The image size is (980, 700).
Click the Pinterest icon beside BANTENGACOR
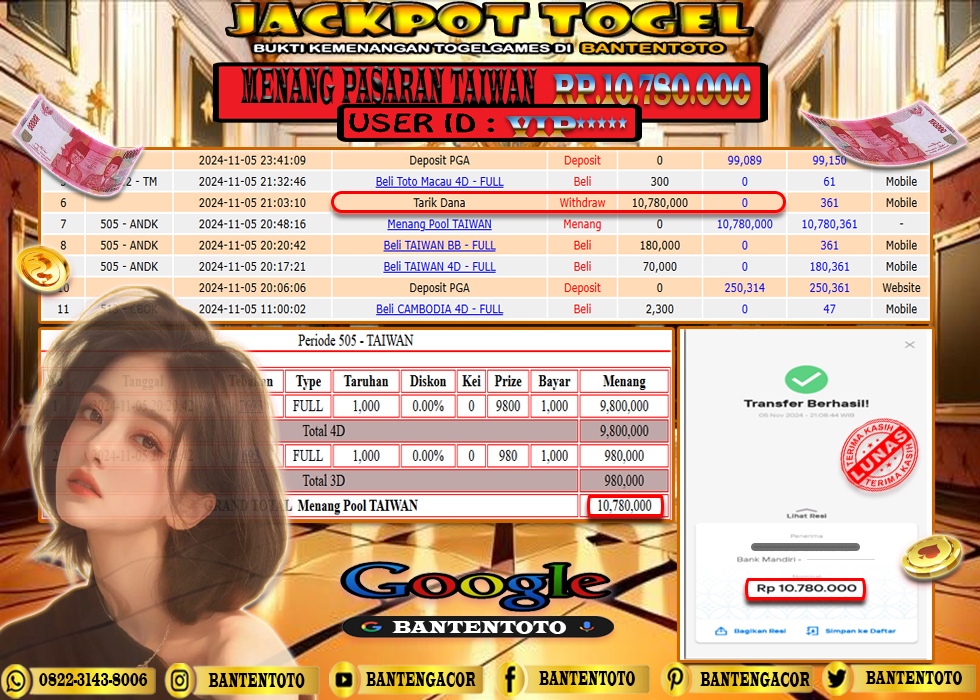676,680
